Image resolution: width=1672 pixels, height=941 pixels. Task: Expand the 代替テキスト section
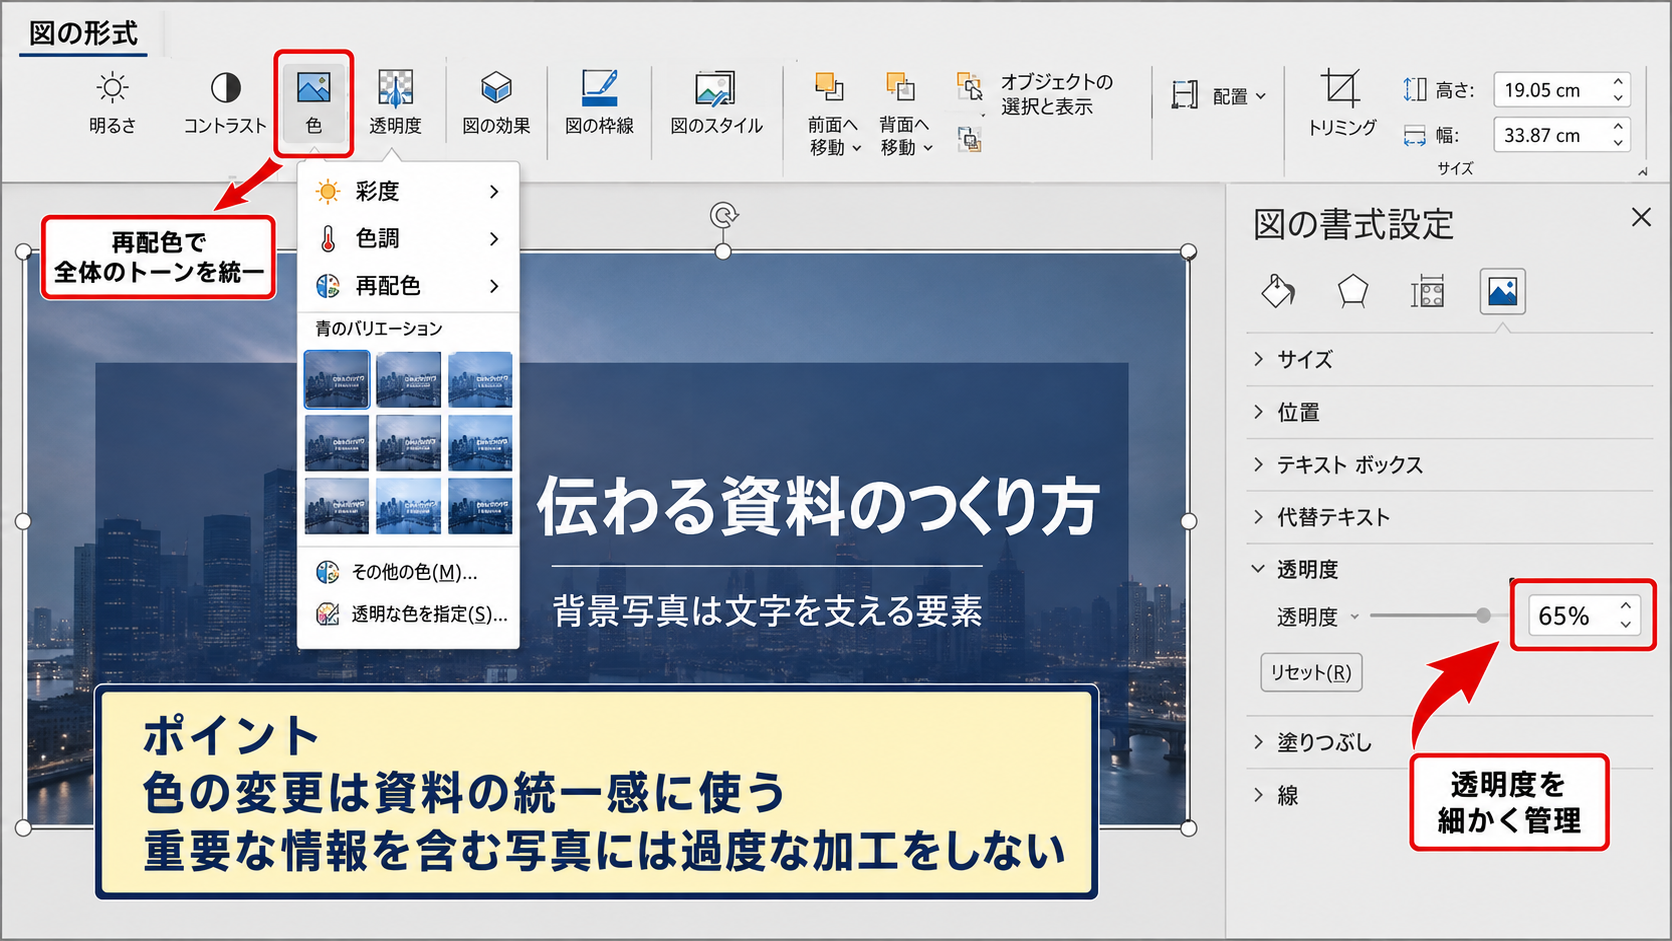pyautogui.click(x=1449, y=517)
